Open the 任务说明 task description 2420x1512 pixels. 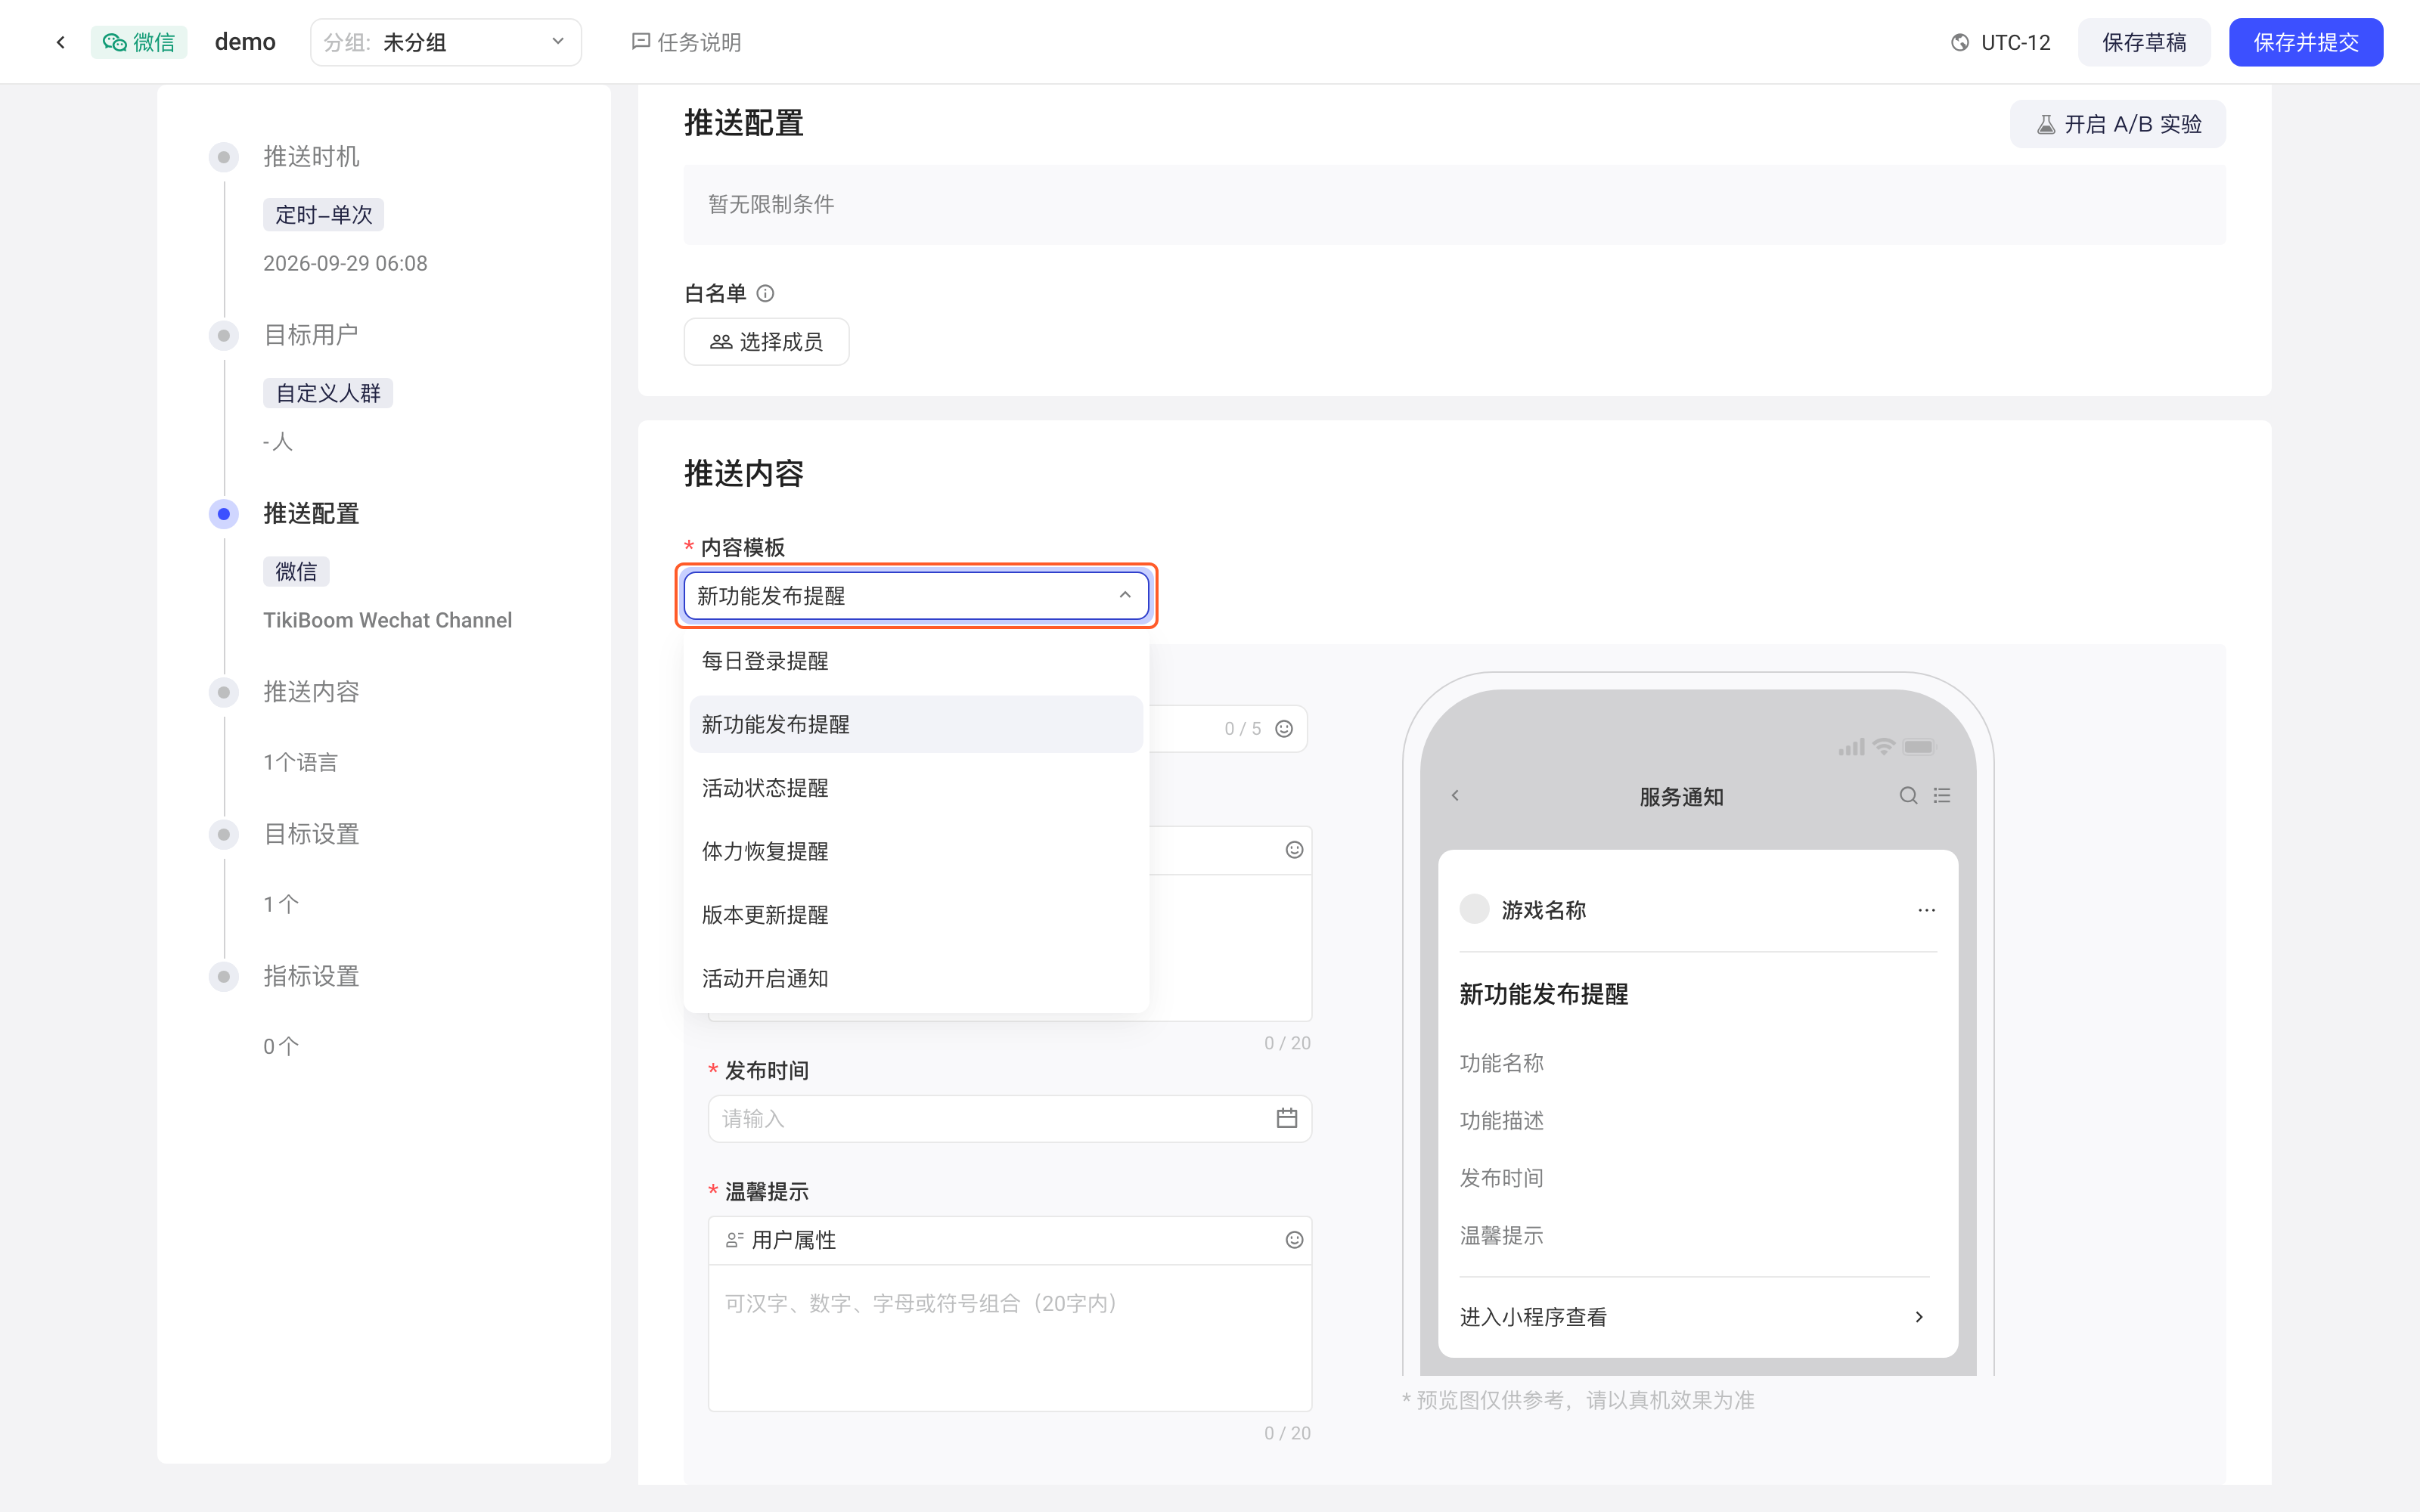coord(686,42)
